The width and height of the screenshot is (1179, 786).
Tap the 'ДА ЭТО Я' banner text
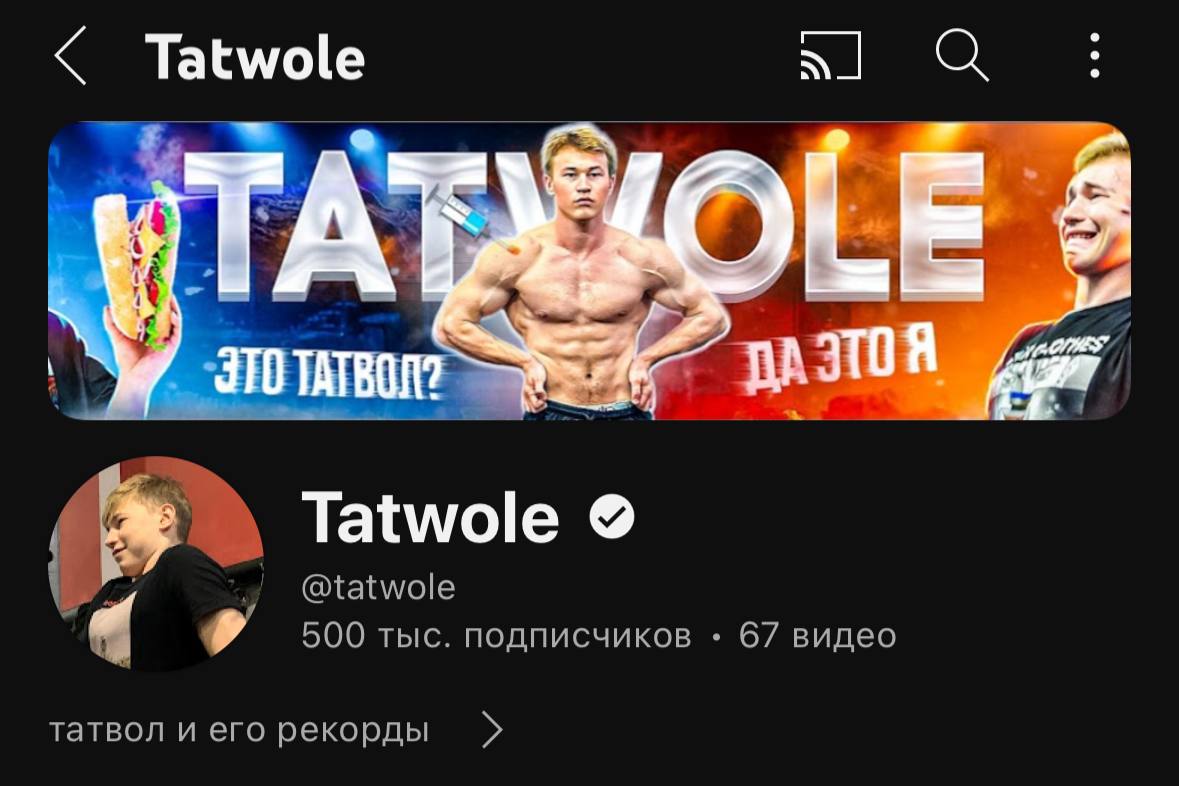point(839,360)
